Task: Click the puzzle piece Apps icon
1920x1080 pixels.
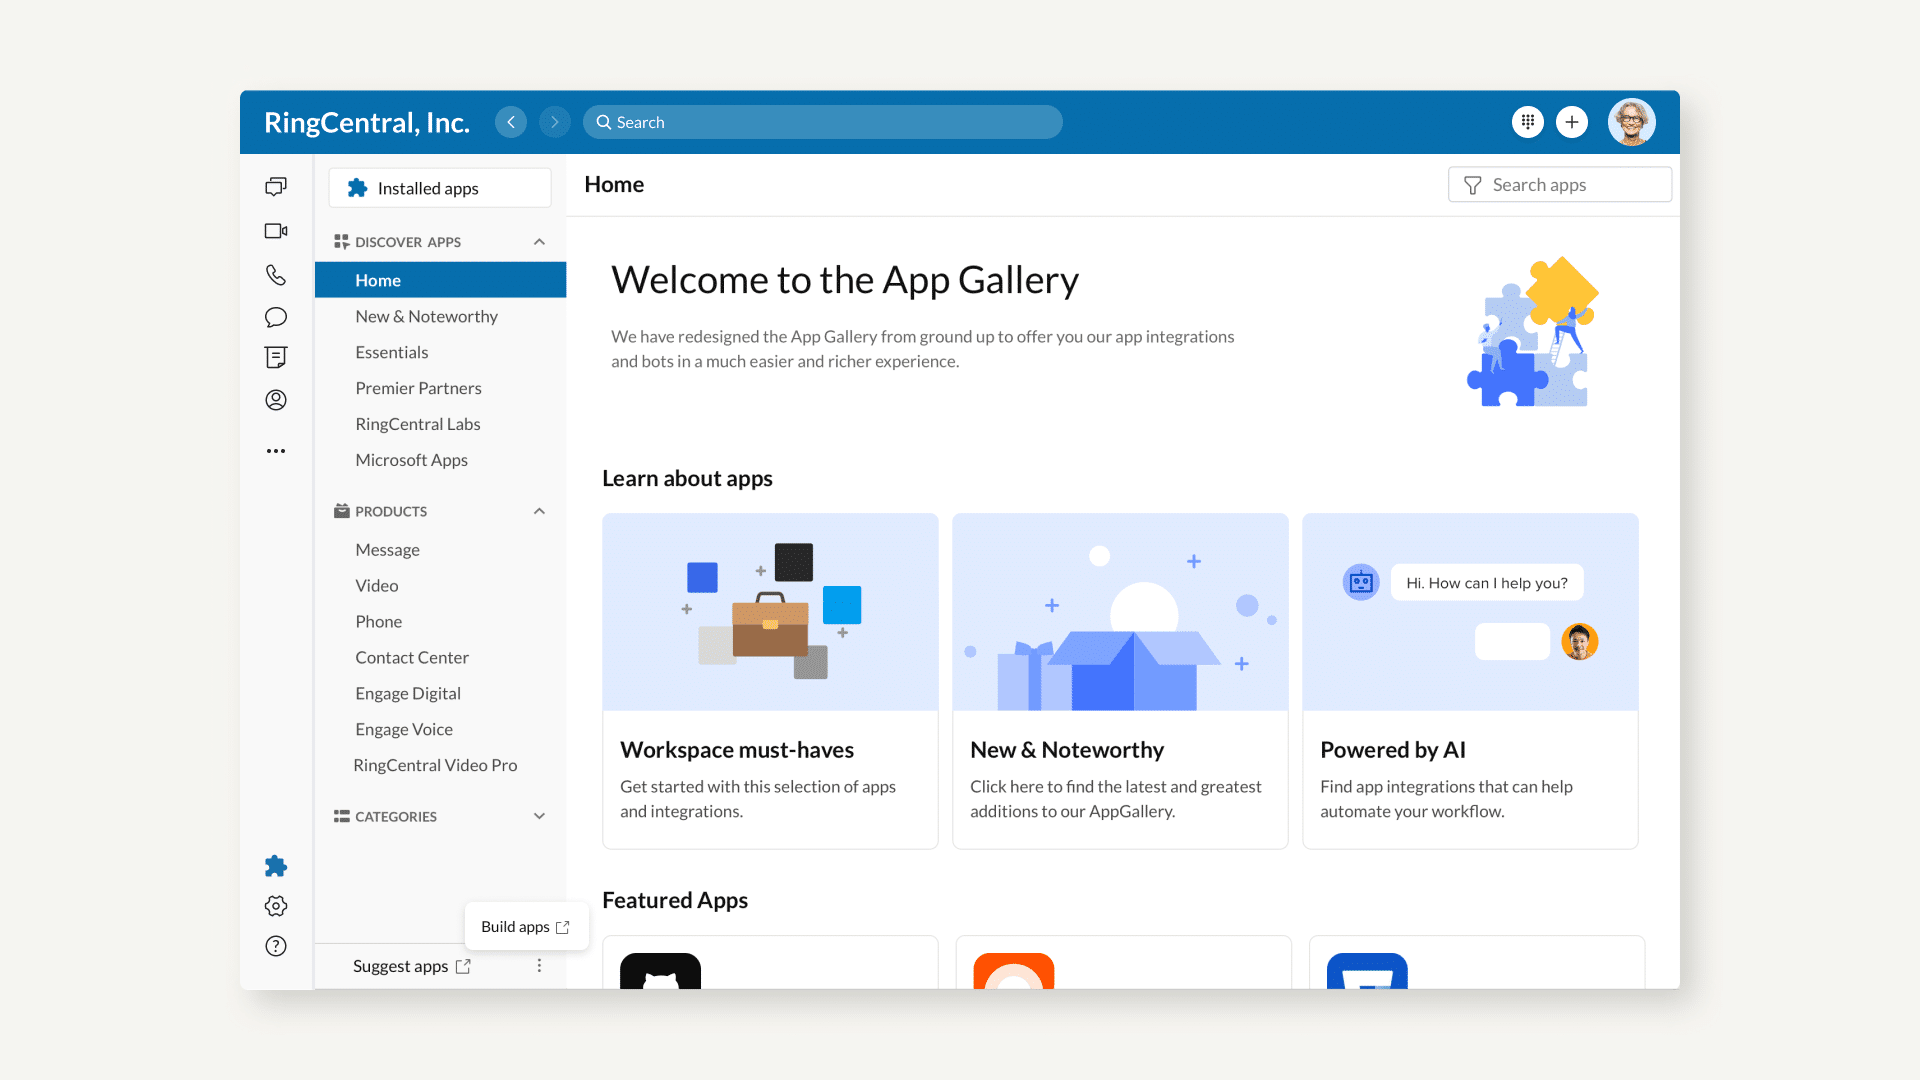Action: (276, 866)
